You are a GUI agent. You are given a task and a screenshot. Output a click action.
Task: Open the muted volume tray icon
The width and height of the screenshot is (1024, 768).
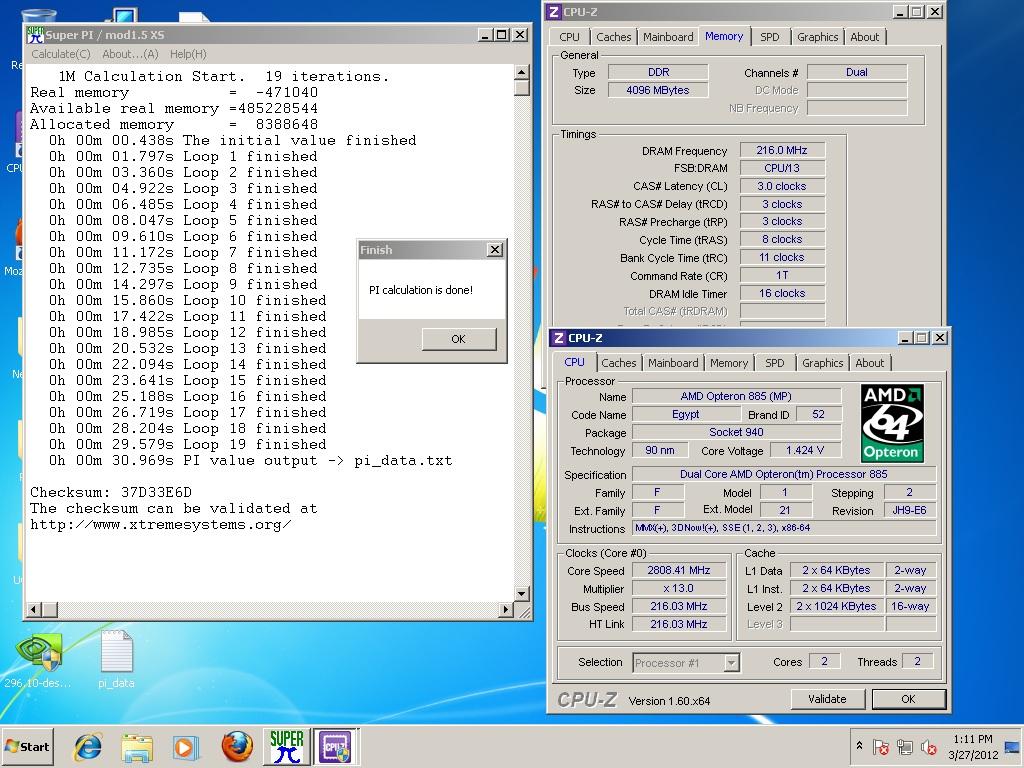928,746
